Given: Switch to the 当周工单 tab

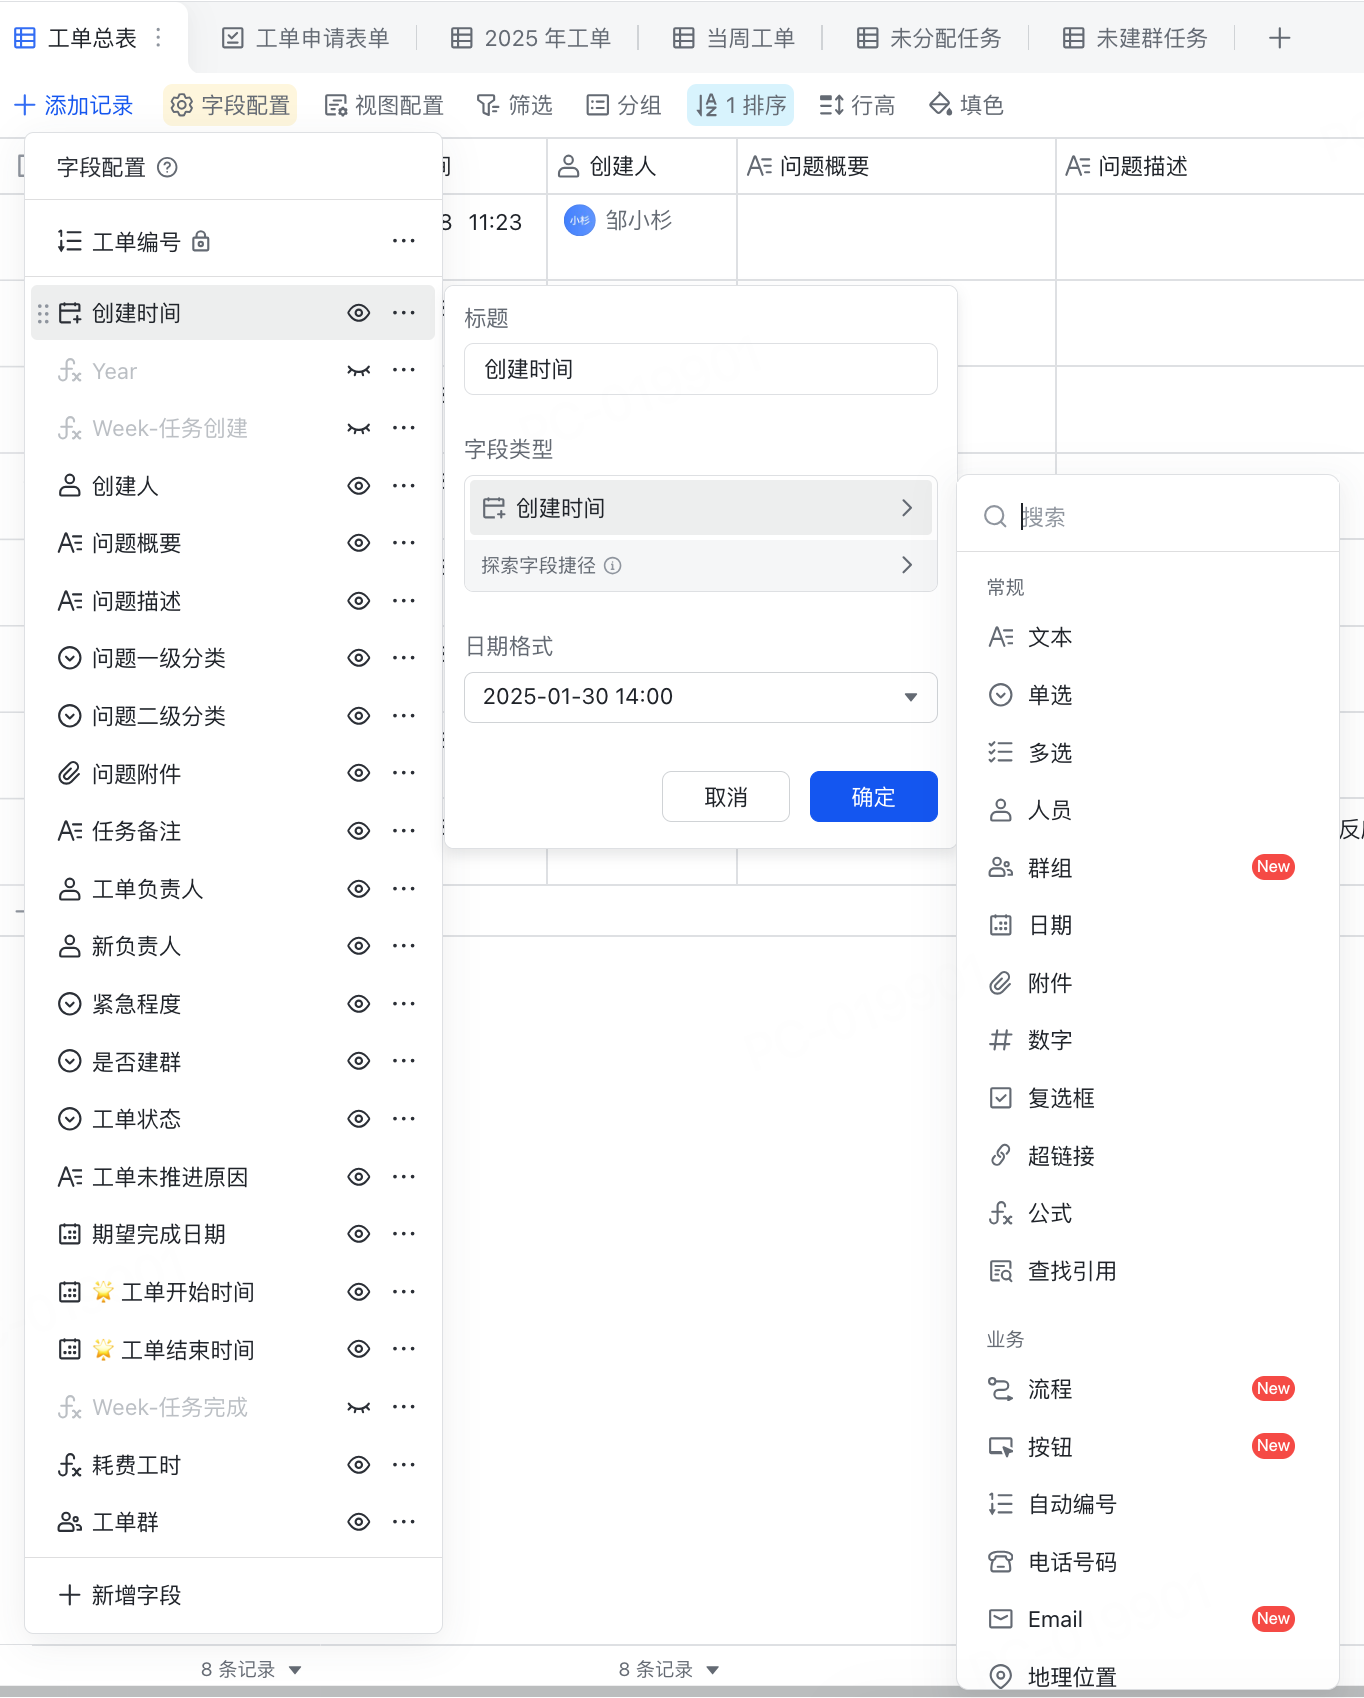Looking at the screenshot, I should [x=734, y=38].
